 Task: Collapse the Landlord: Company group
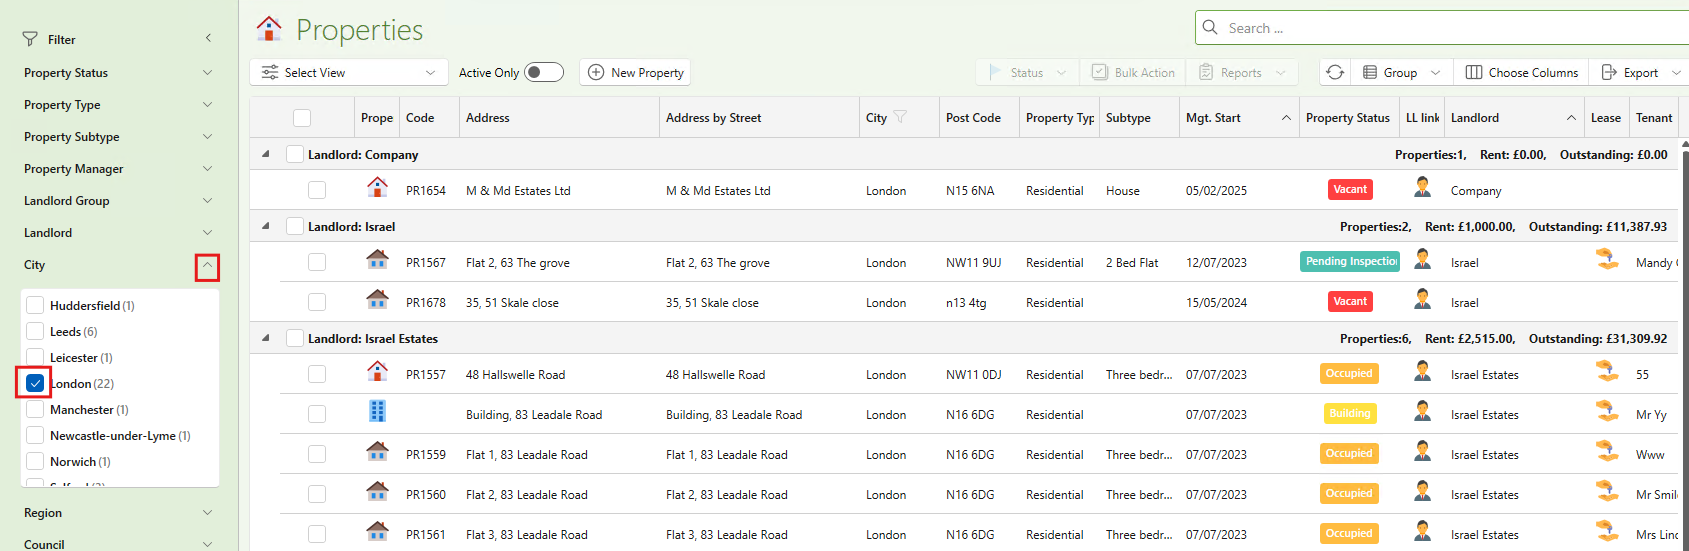[265, 154]
